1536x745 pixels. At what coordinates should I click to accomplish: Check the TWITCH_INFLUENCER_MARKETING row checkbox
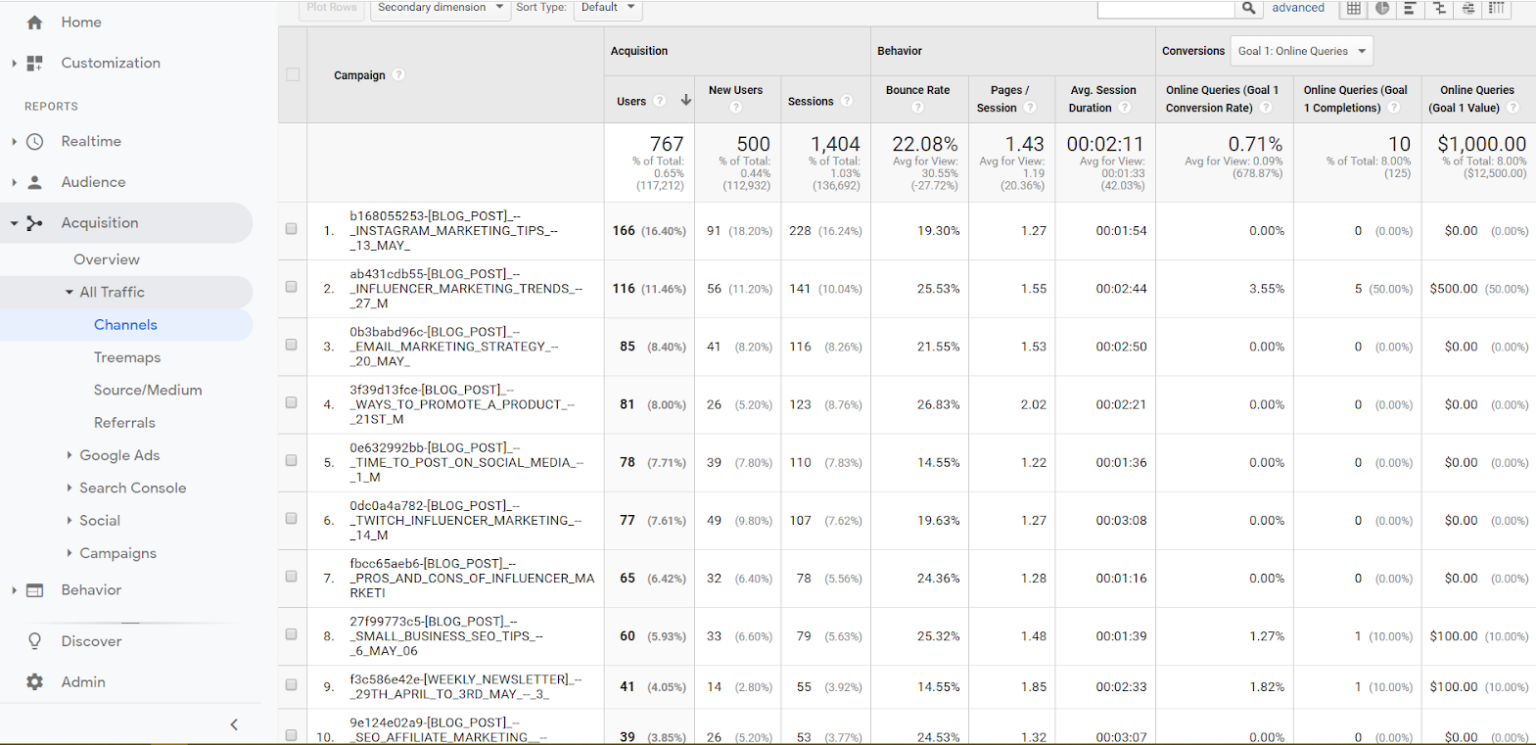pos(291,518)
